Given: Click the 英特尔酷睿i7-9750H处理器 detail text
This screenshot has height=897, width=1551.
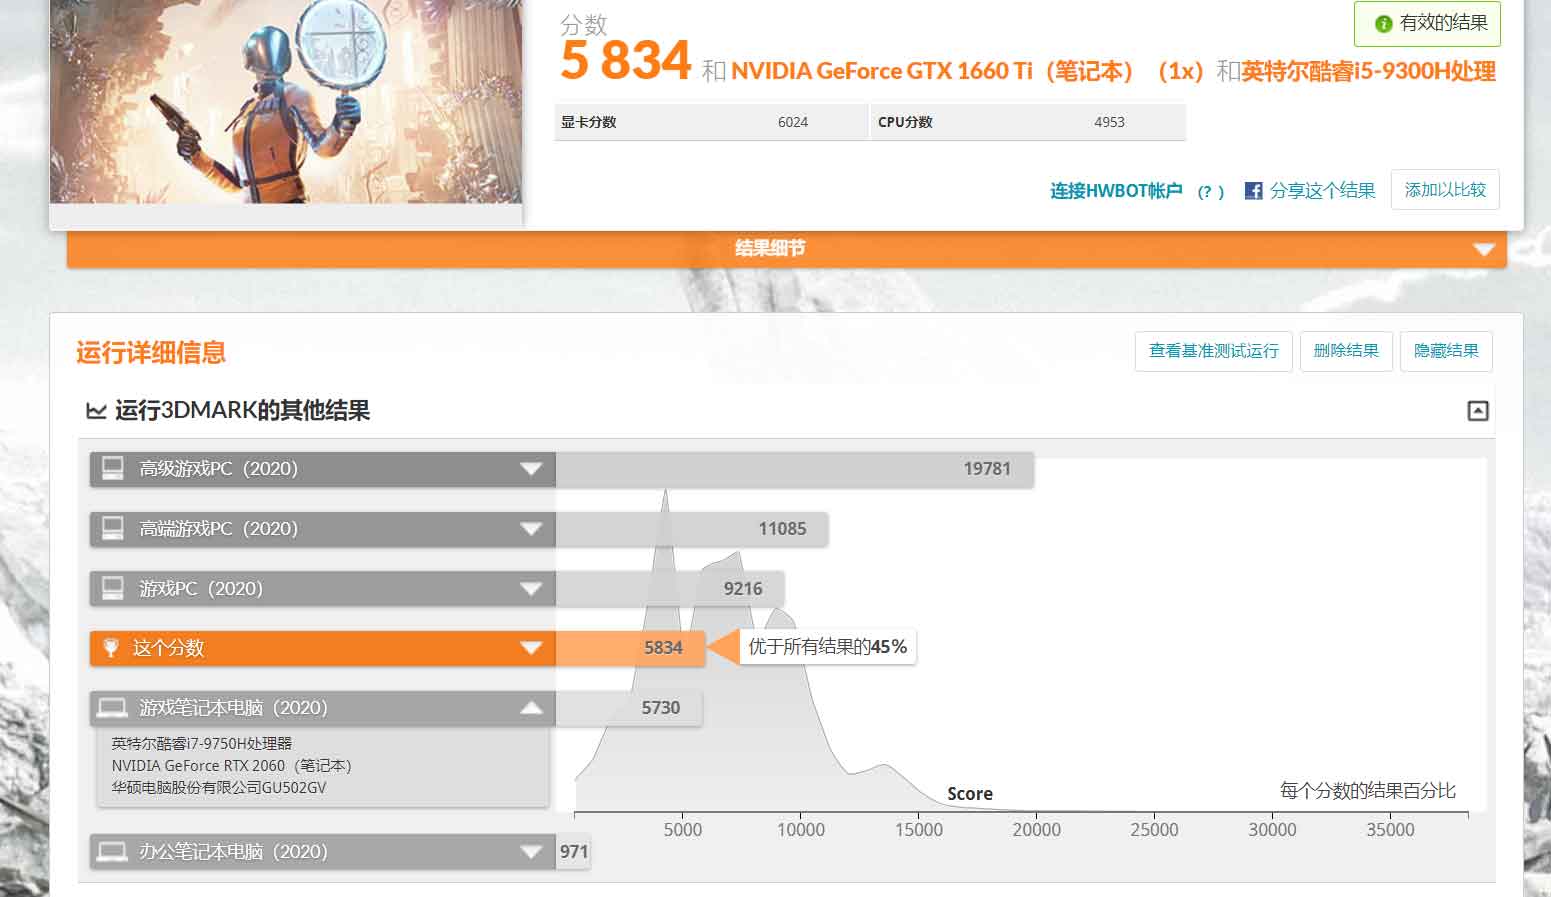Looking at the screenshot, I should (202, 744).
